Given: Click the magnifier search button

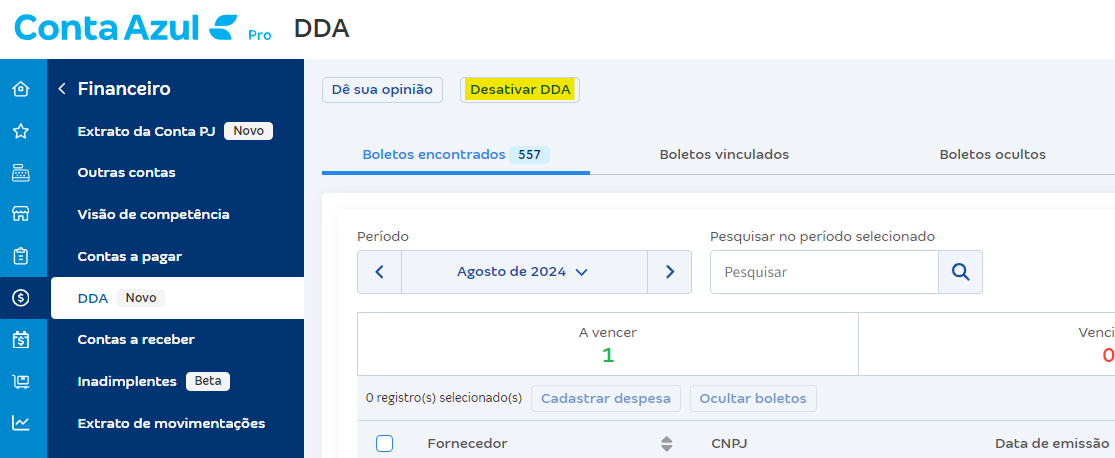Looking at the screenshot, I should [x=961, y=272].
